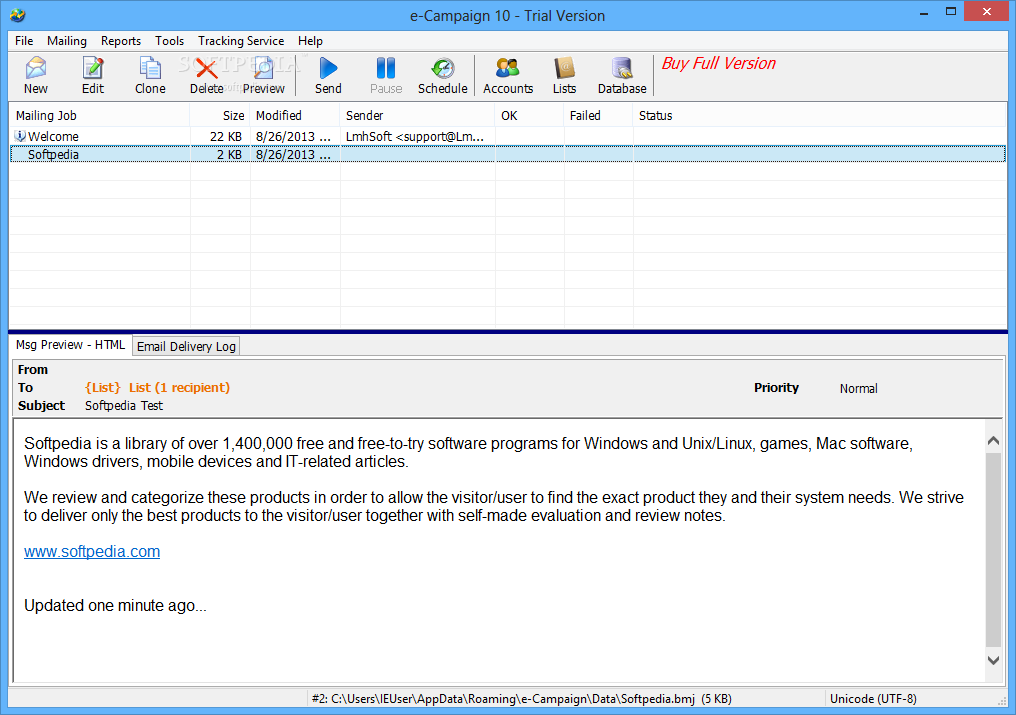
Task: Click the preview scroll up arrow
Action: [993, 440]
